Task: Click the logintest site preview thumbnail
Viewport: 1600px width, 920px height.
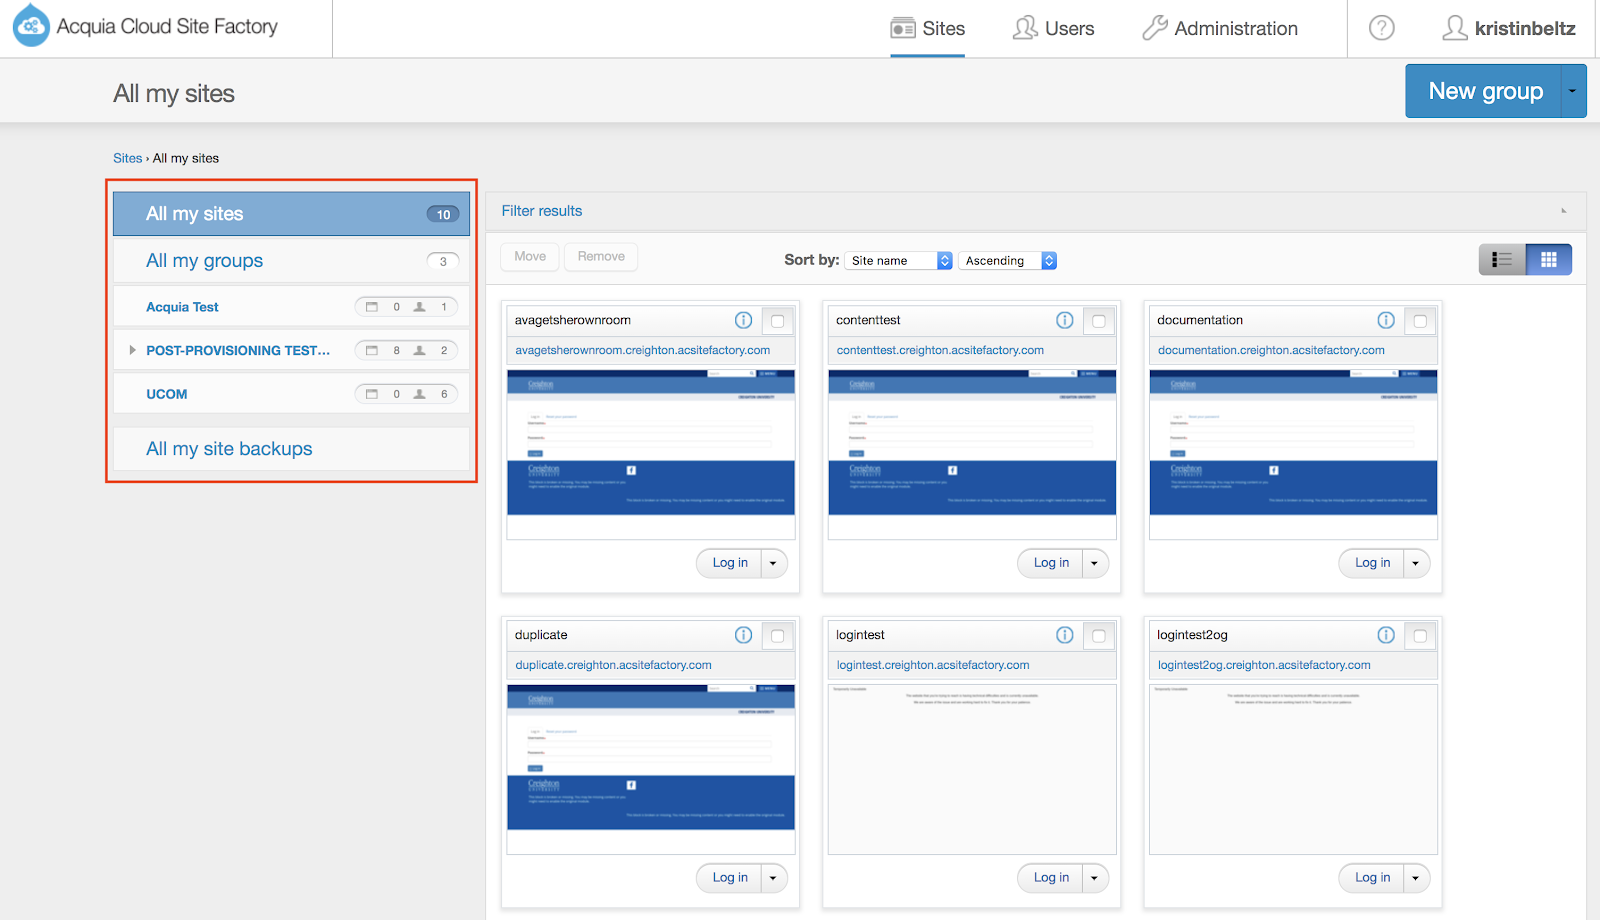Action: (972, 769)
